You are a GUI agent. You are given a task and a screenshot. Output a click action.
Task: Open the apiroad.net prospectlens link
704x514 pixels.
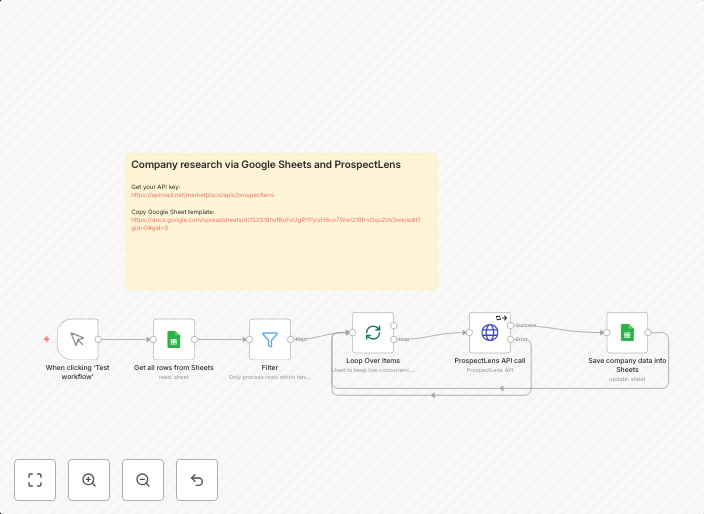202,195
